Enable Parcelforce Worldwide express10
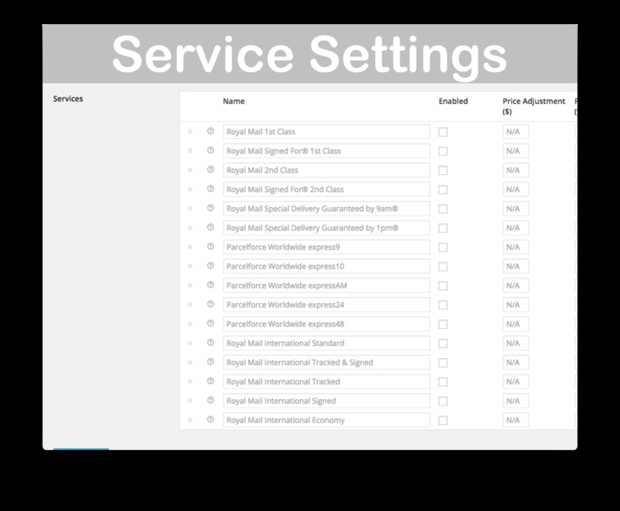The image size is (620, 511). click(x=443, y=267)
